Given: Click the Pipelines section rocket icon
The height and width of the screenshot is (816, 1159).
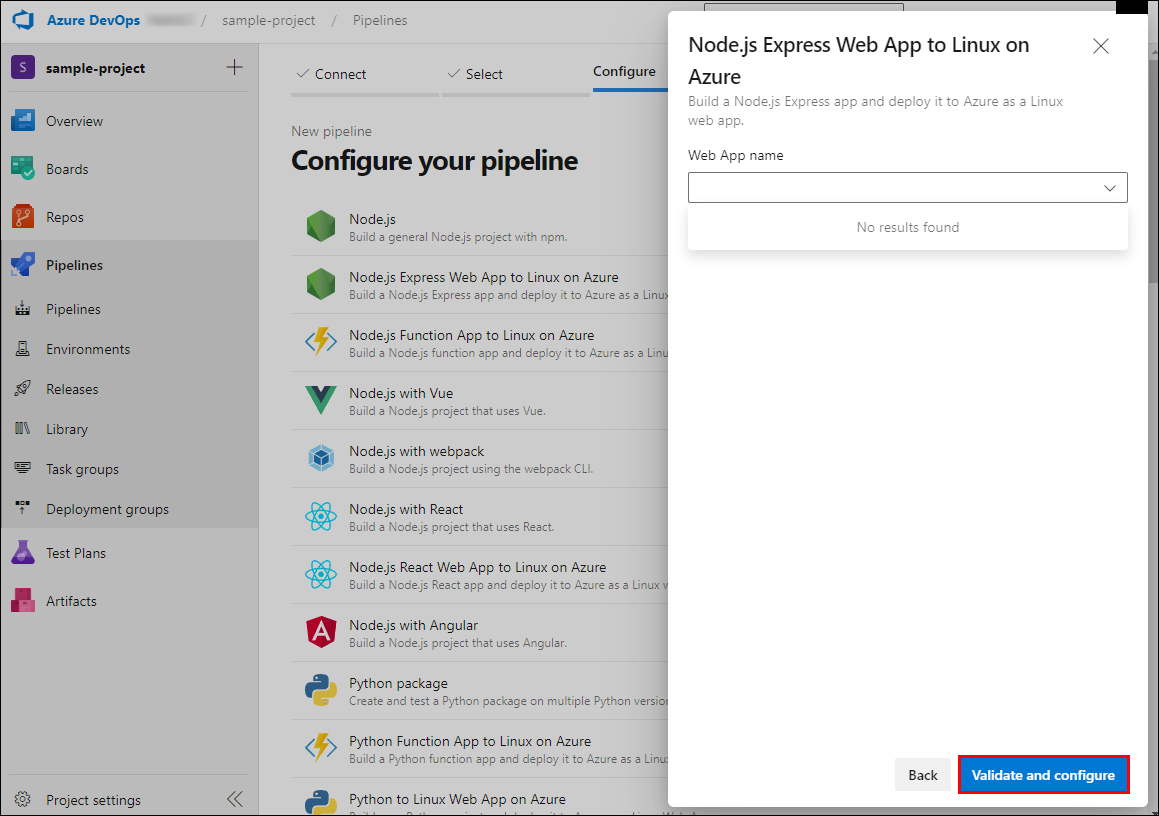Looking at the screenshot, I should coord(23,265).
